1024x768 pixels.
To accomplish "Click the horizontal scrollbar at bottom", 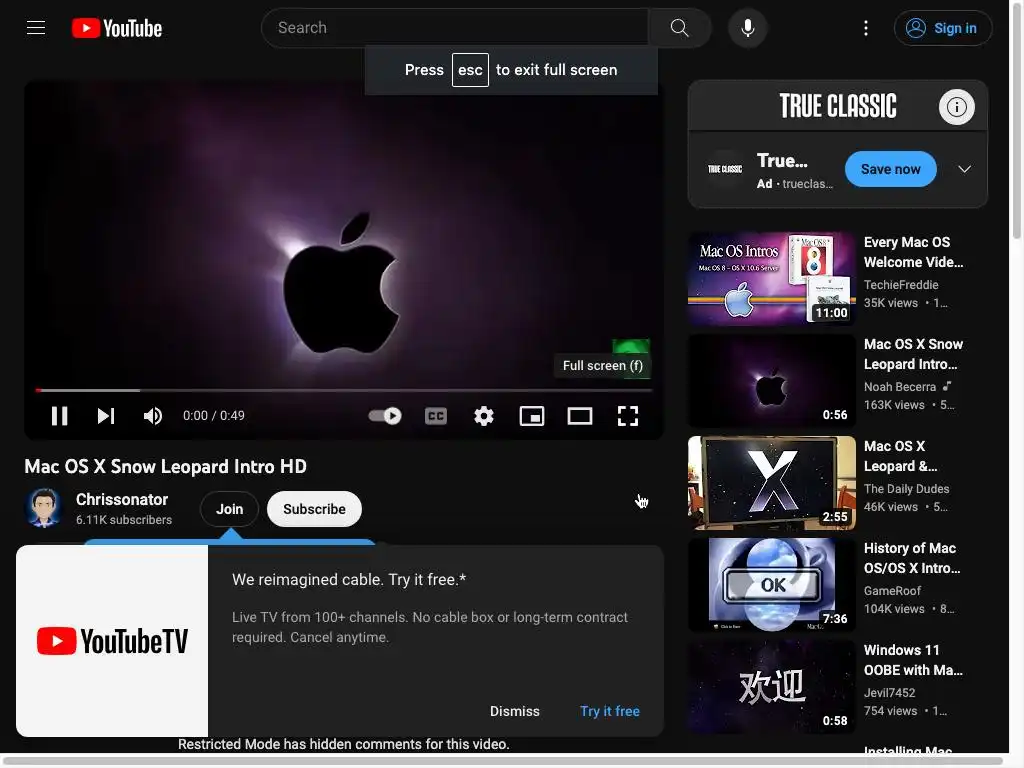I will click(x=503, y=760).
